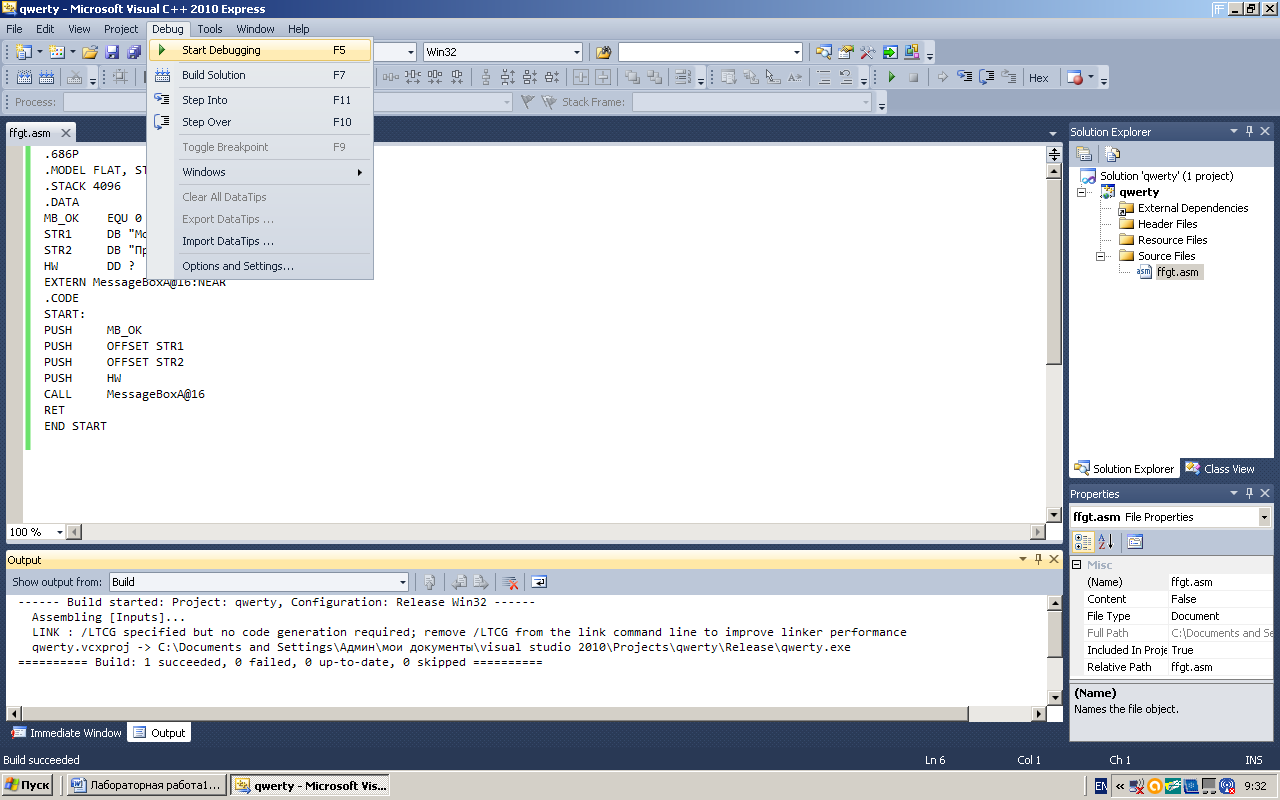Collapse the qwerty project node
The image size is (1280, 800).
pyautogui.click(x=1081, y=192)
